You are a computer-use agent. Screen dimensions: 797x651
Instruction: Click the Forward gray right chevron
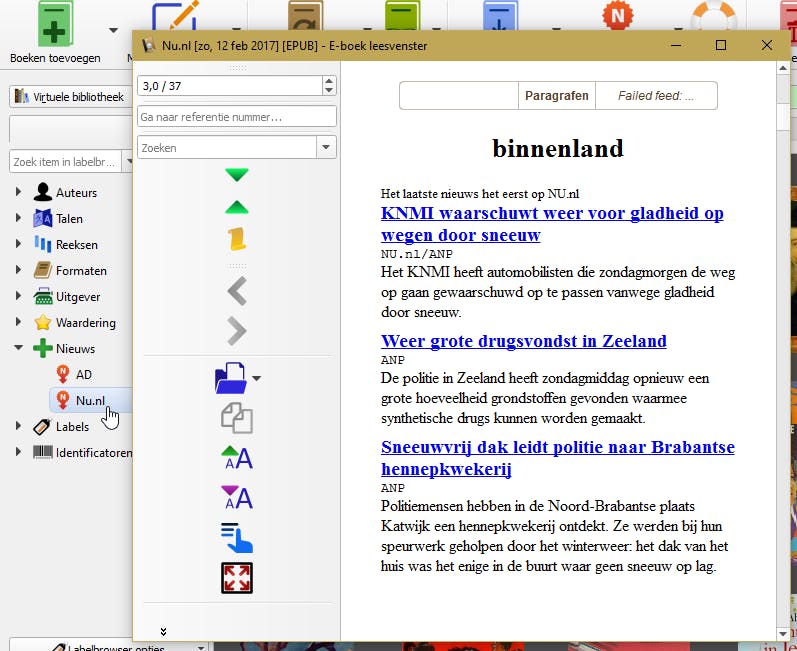(237, 331)
